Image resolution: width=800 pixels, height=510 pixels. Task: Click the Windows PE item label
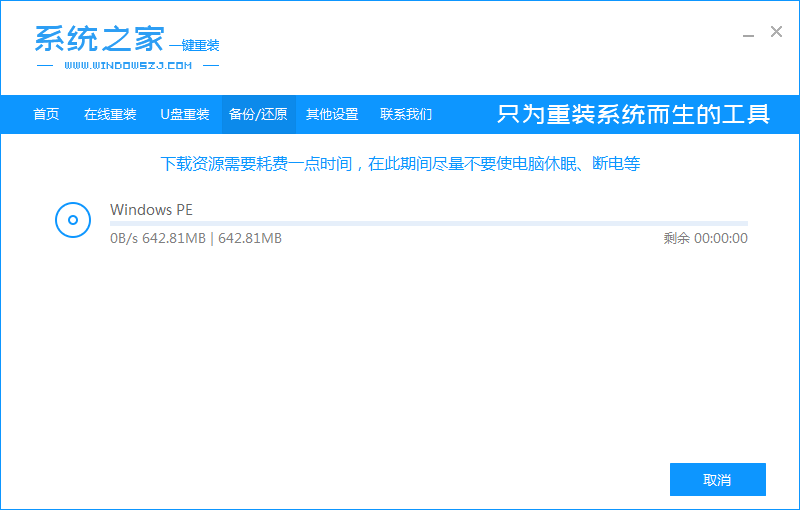151,209
